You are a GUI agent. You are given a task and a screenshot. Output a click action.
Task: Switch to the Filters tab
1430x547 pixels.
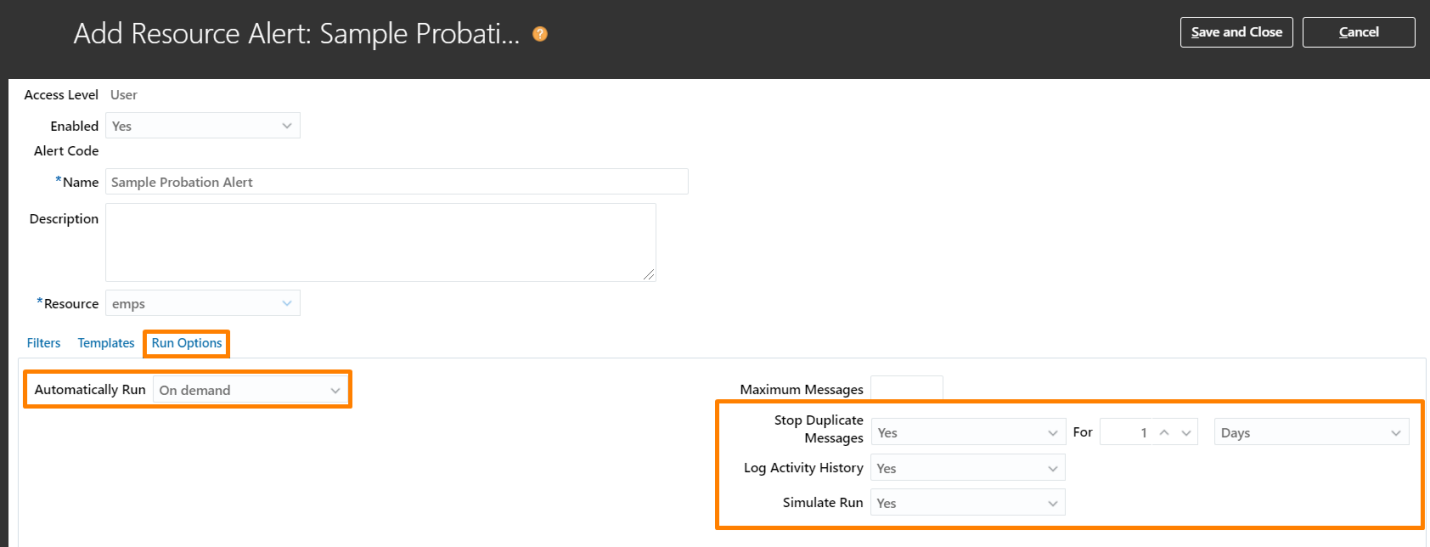44,343
